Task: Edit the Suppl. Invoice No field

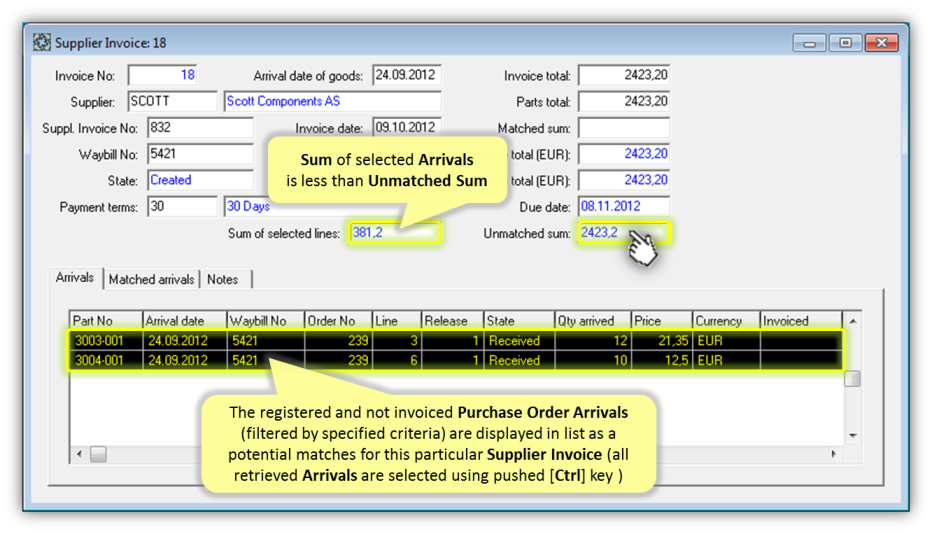Action: [200, 127]
